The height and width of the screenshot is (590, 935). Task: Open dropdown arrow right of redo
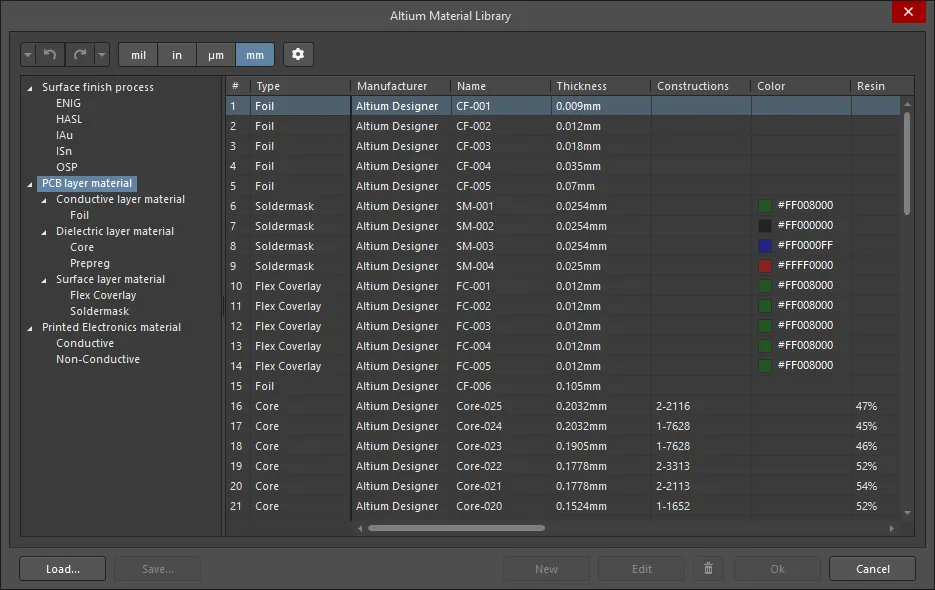[x=101, y=55]
